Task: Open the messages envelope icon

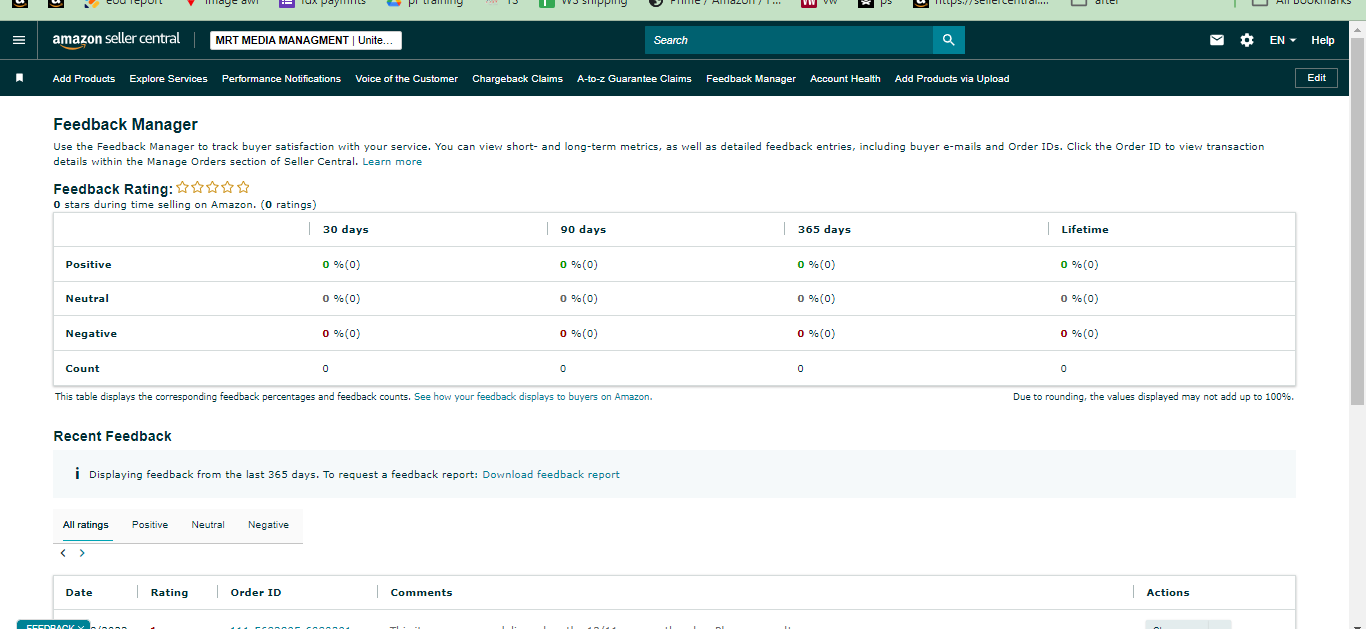Action: click(1217, 40)
